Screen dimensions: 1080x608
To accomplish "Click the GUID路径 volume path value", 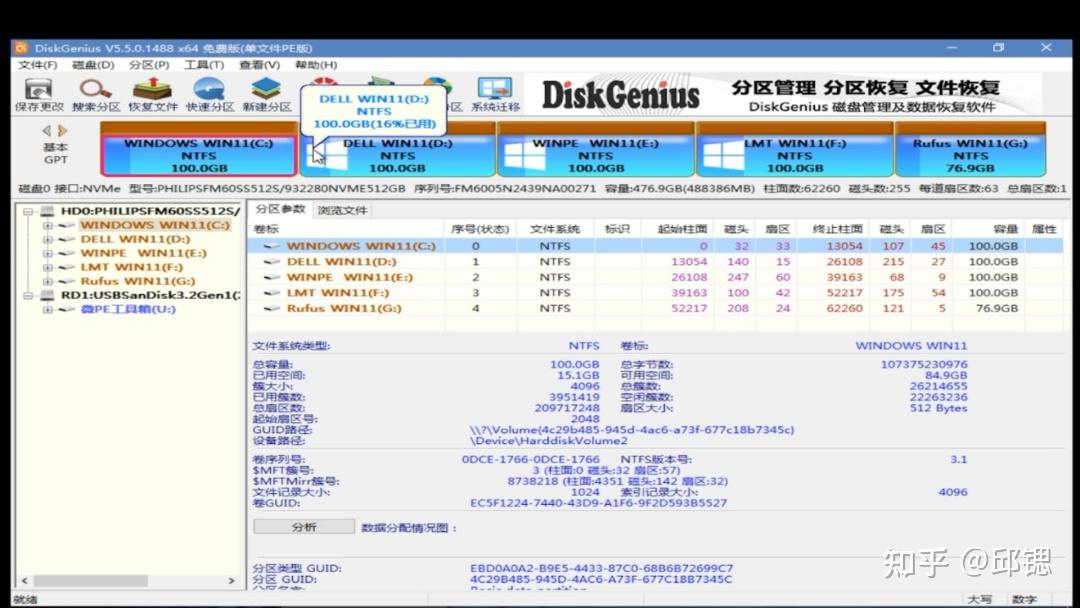I will click(632, 430).
